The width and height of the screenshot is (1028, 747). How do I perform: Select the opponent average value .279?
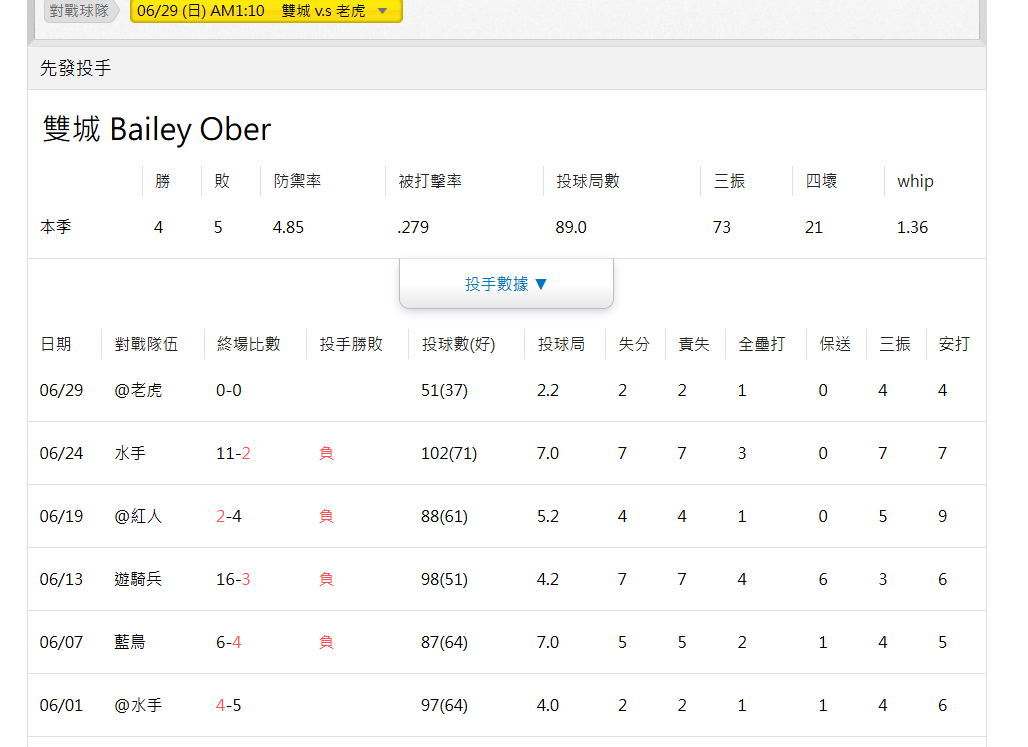point(413,228)
